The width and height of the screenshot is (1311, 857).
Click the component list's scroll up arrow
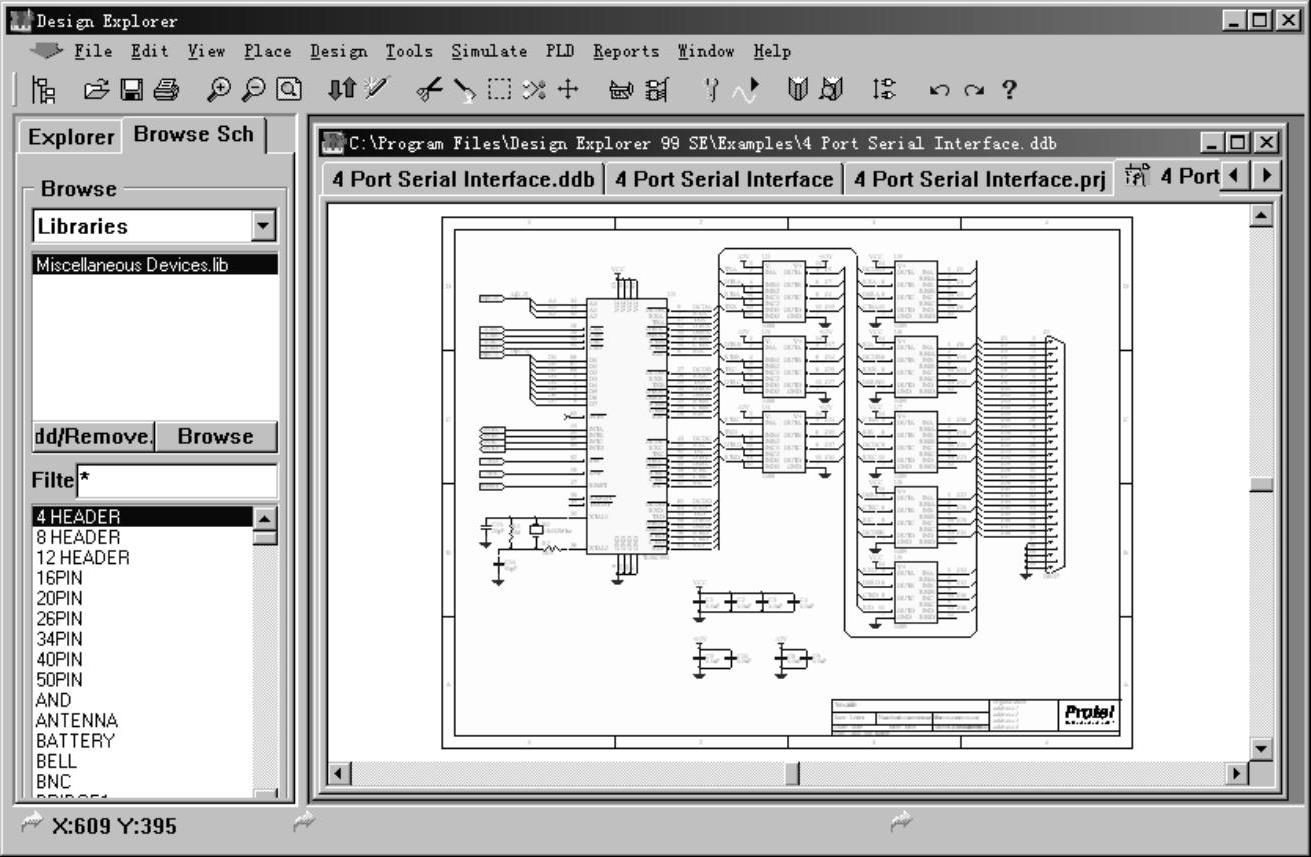(x=265, y=518)
